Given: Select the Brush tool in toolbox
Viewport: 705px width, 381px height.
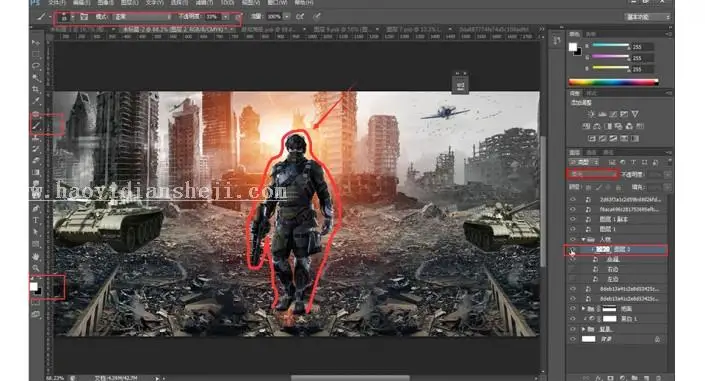Looking at the screenshot, I should [36, 125].
